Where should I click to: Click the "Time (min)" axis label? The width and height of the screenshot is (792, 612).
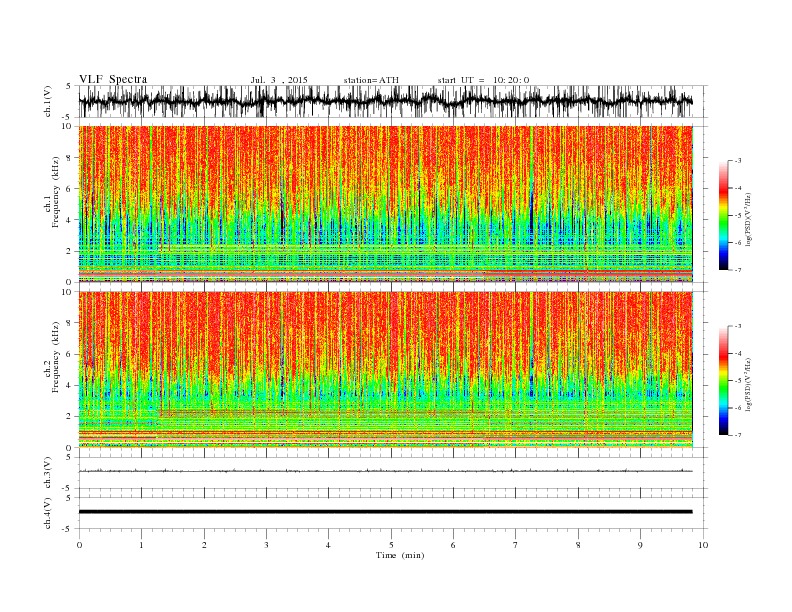pyautogui.click(x=400, y=555)
